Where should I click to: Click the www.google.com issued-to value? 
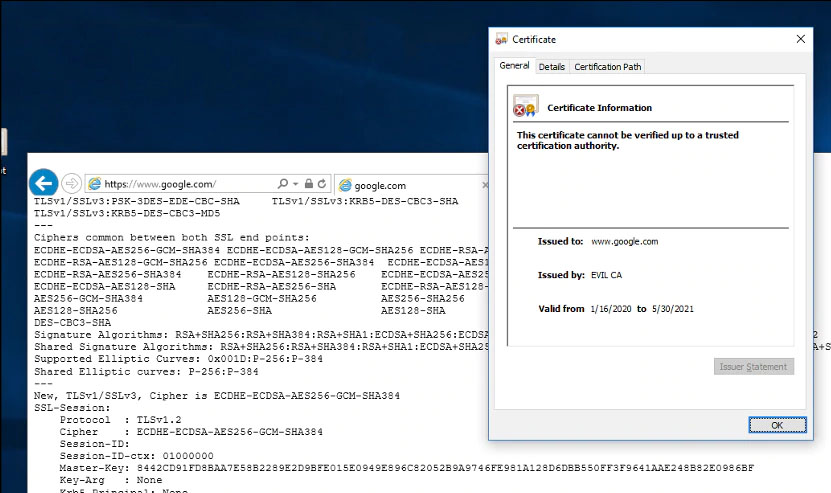[x=624, y=242]
